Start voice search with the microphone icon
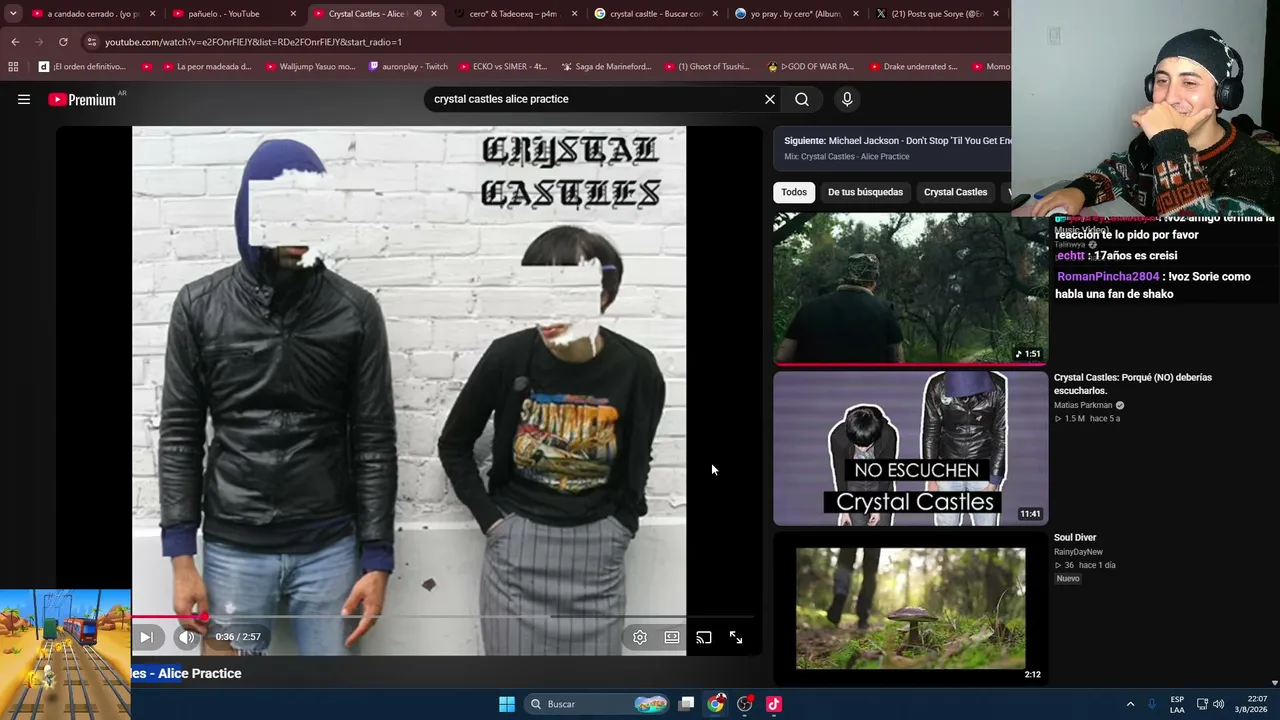This screenshot has width=1280, height=720. (x=847, y=99)
